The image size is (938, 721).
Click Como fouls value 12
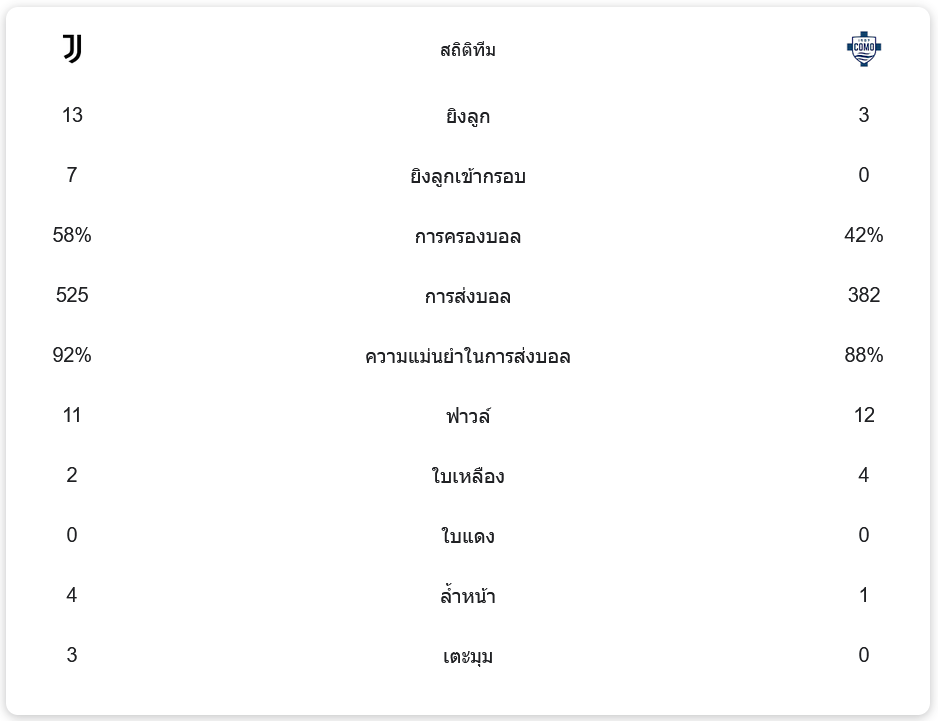864,415
